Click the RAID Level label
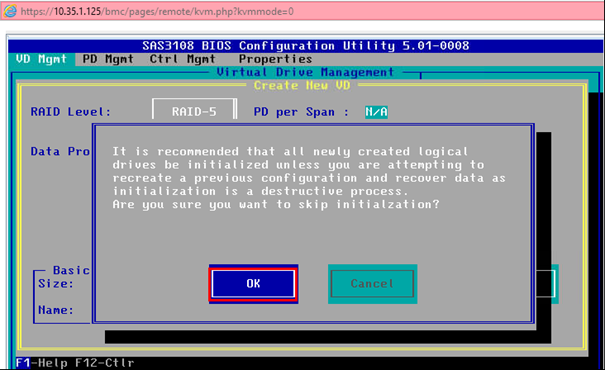Viewport: 605px width, 370px height. click(71, 112)
